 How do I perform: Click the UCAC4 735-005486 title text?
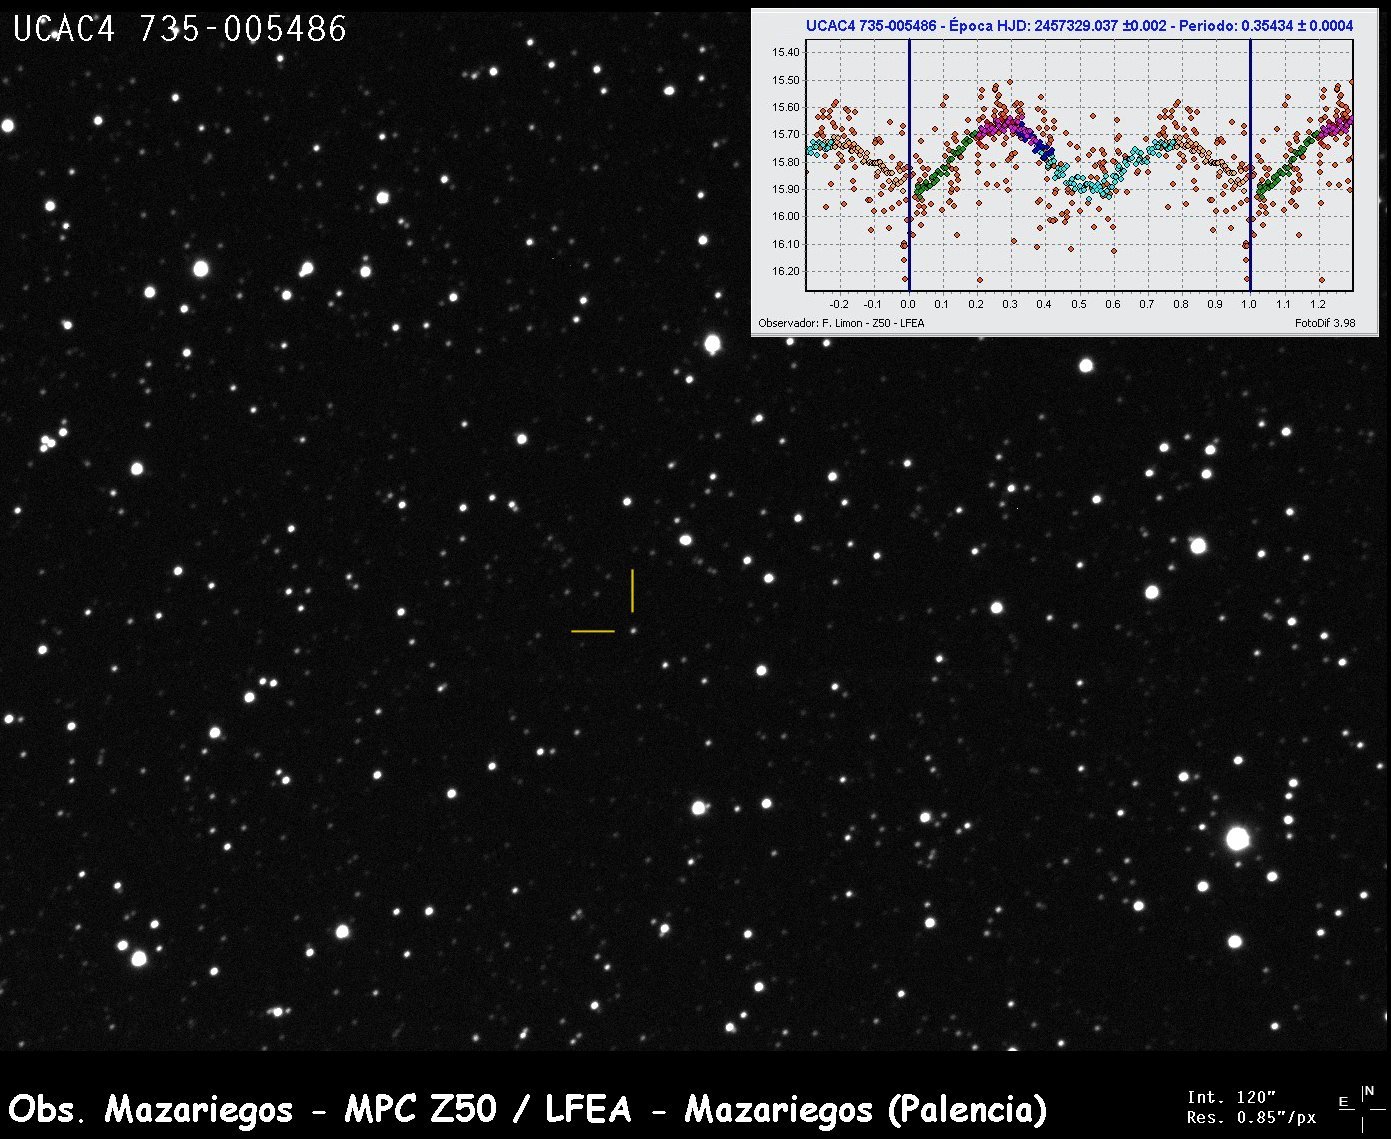(180, 29)
